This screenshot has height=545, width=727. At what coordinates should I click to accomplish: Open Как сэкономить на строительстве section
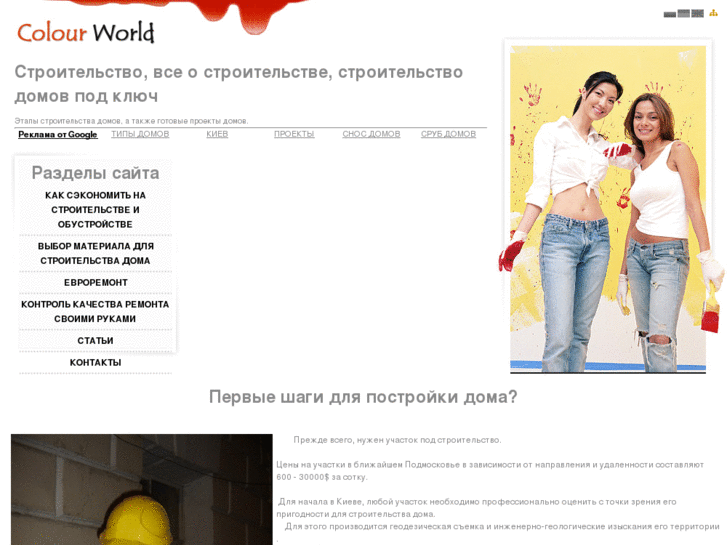tap(95, 210)
